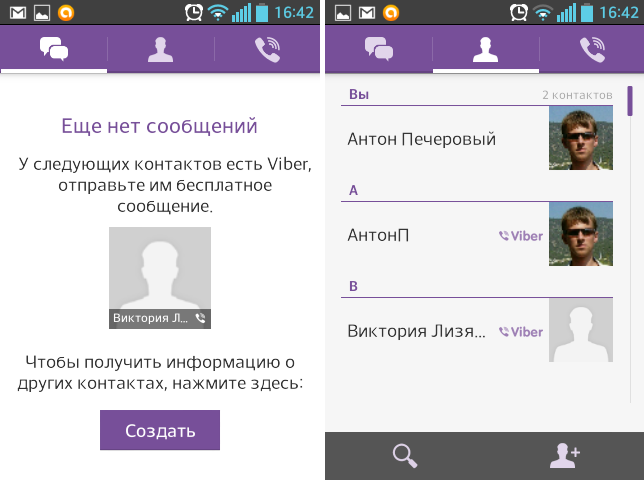Select the Contacts tab in right screen
Screen dimensions: 644x480
tap(485, 49)
